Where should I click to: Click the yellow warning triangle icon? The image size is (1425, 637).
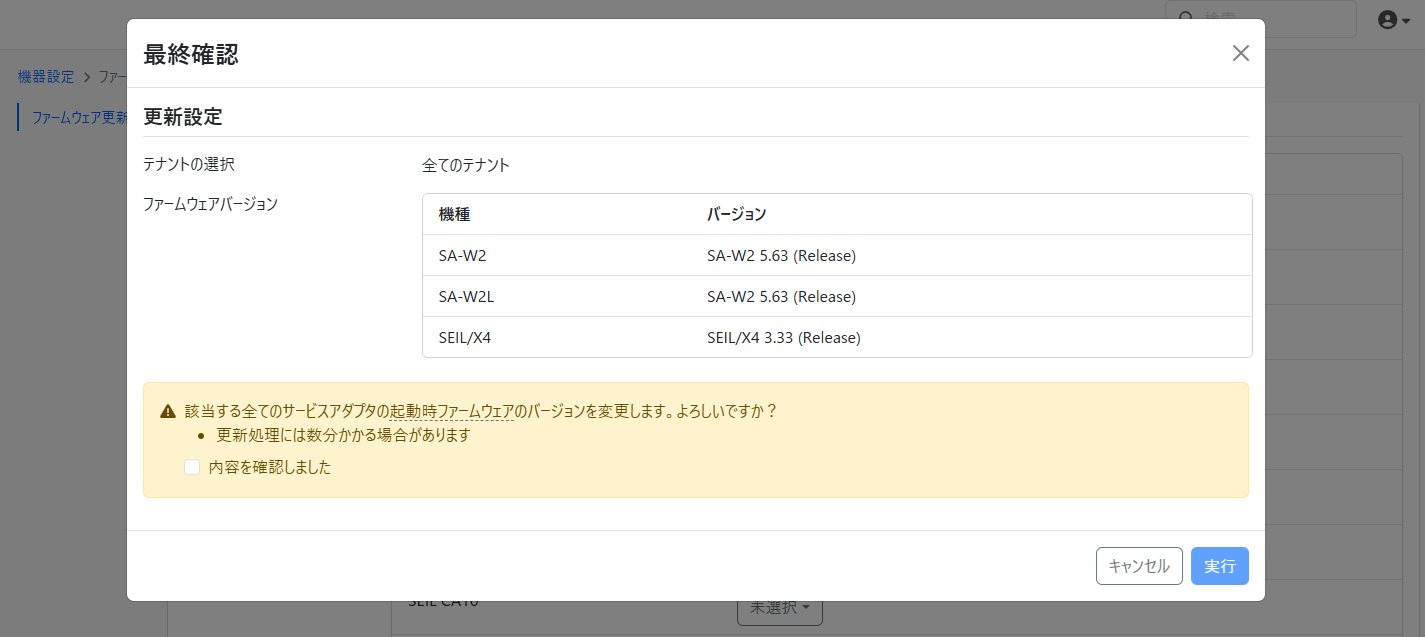(x=168, y=412)
